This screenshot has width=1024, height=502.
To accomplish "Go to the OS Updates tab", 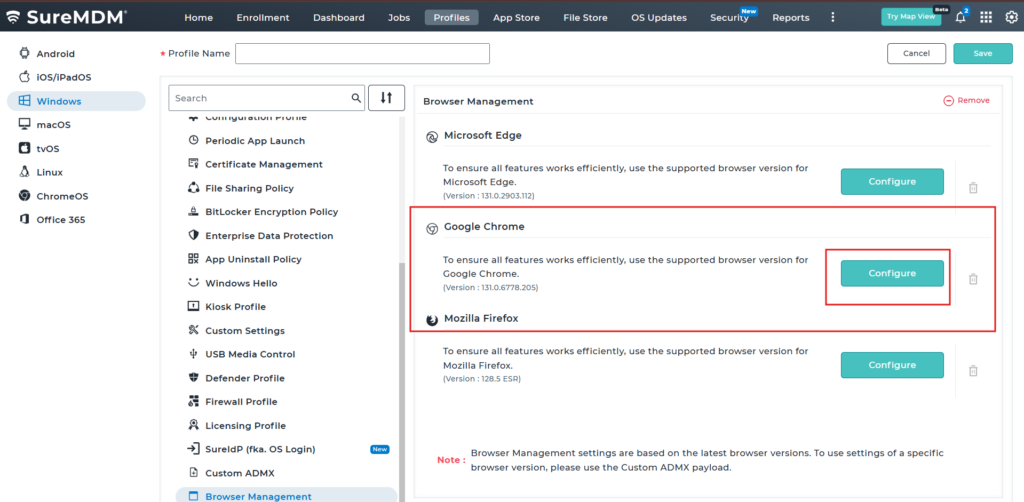I will (x=659, y=18).
